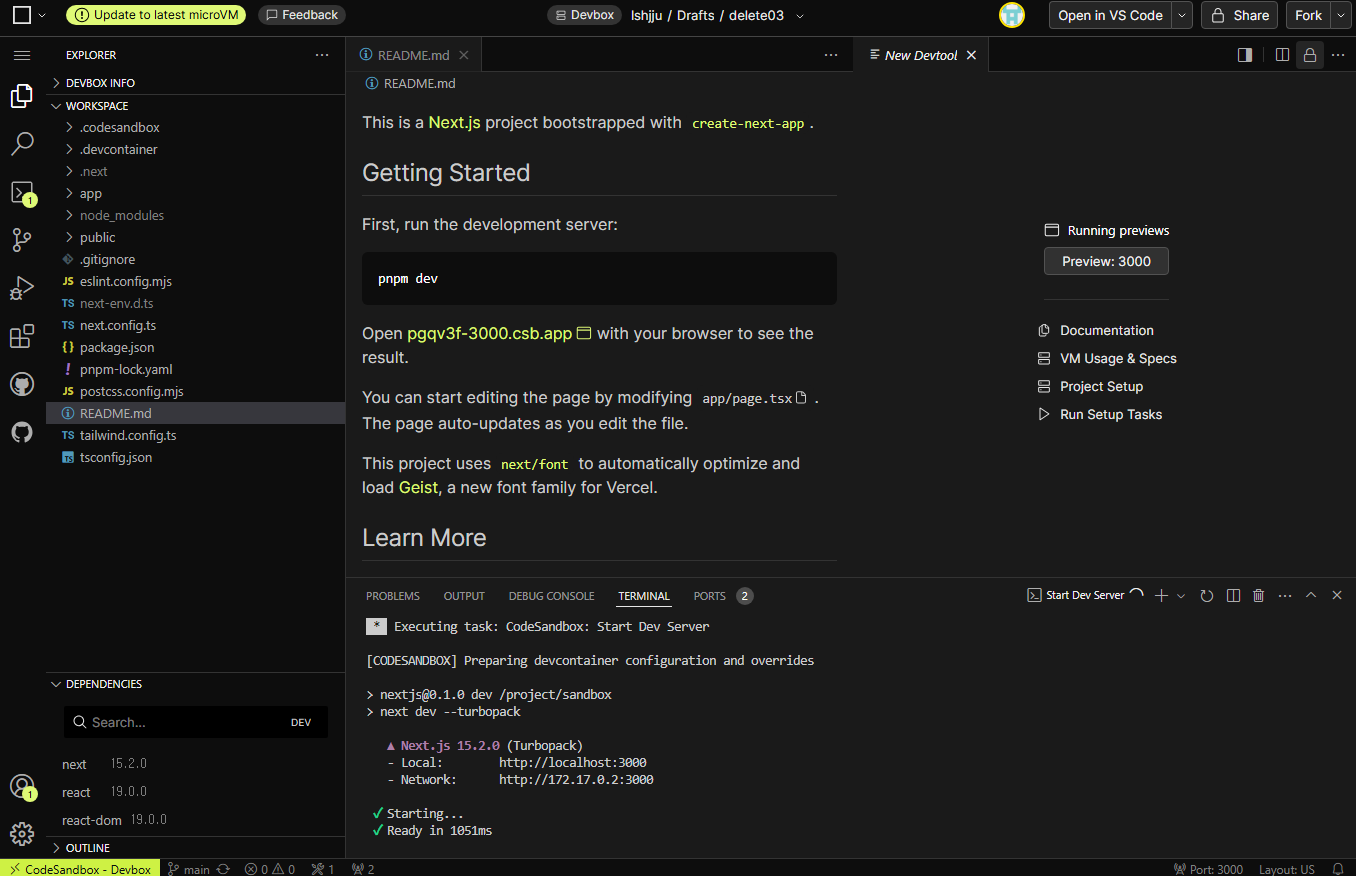The height and width of the screenshot is (876, 1356).
Task: Close the bottom panel
Action: pyautogui.click(x=1337, y=595)
